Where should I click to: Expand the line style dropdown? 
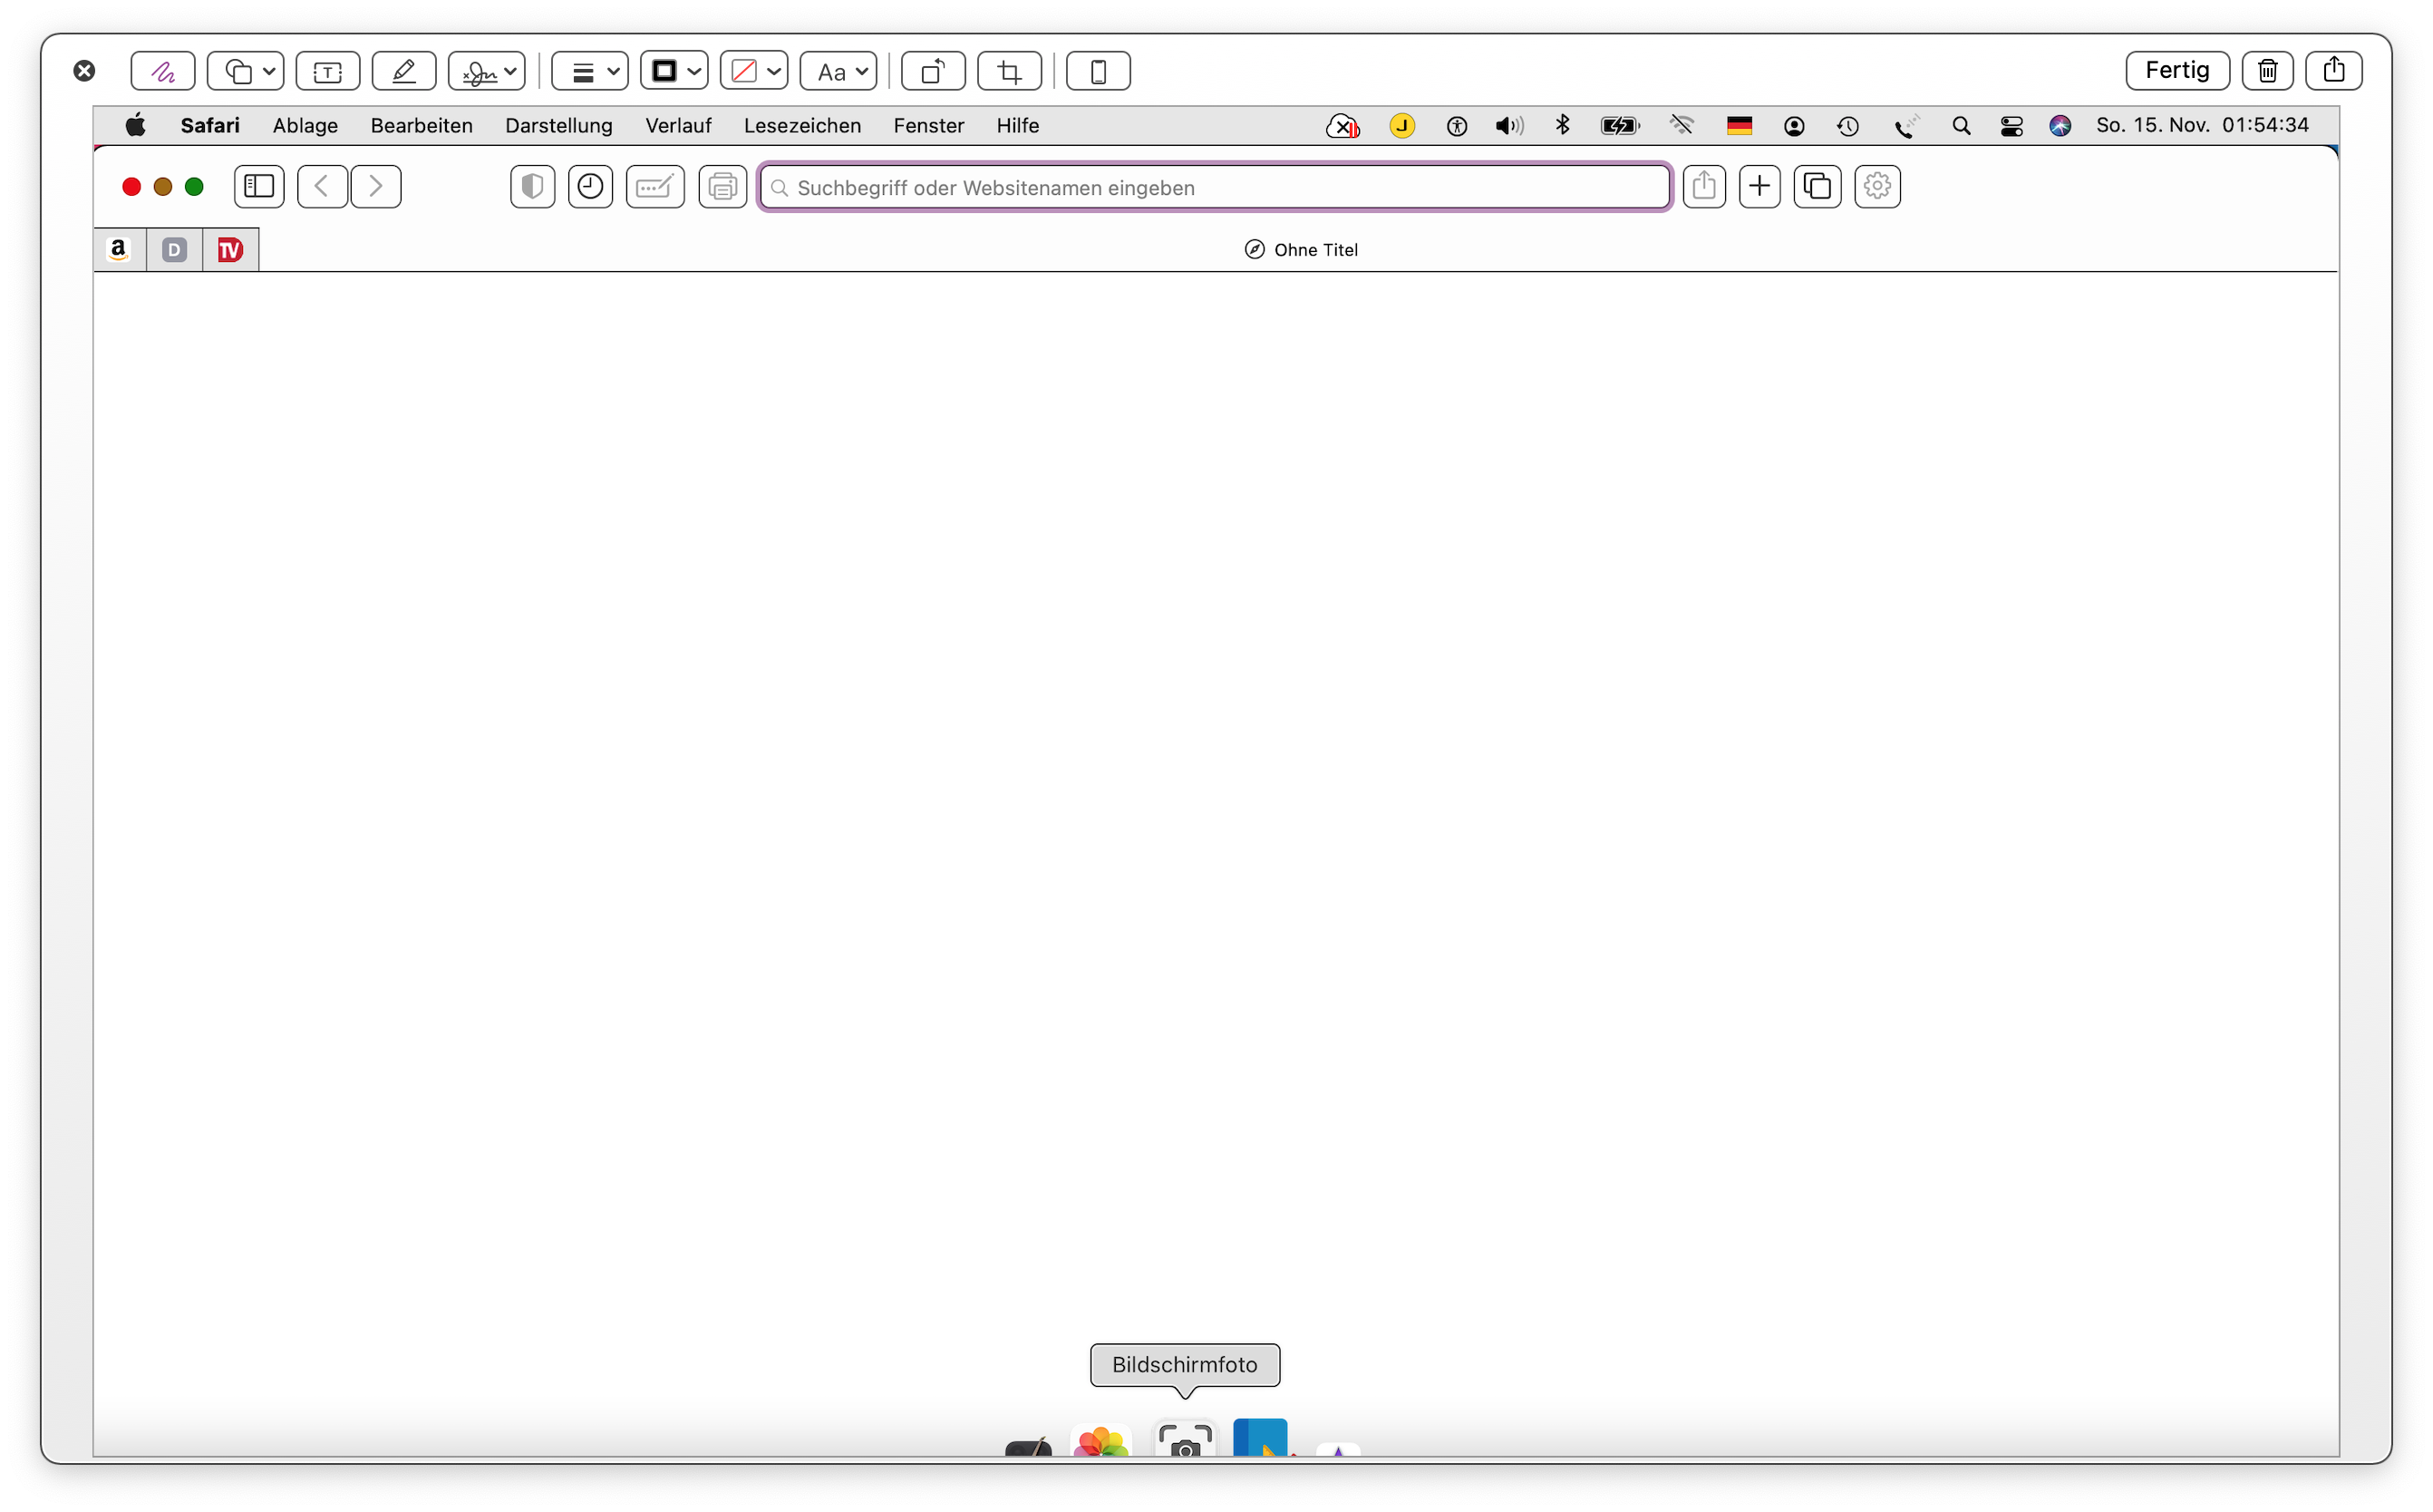tap(590, 71)
